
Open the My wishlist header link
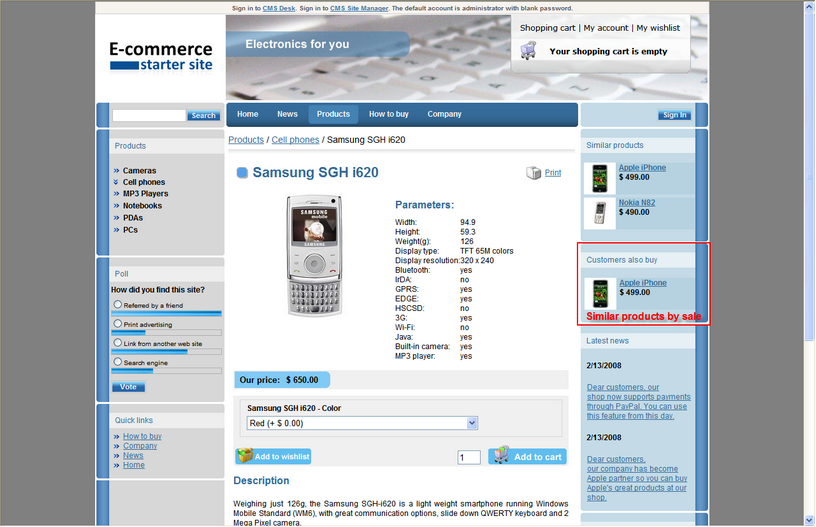click(x=658, y=28)
